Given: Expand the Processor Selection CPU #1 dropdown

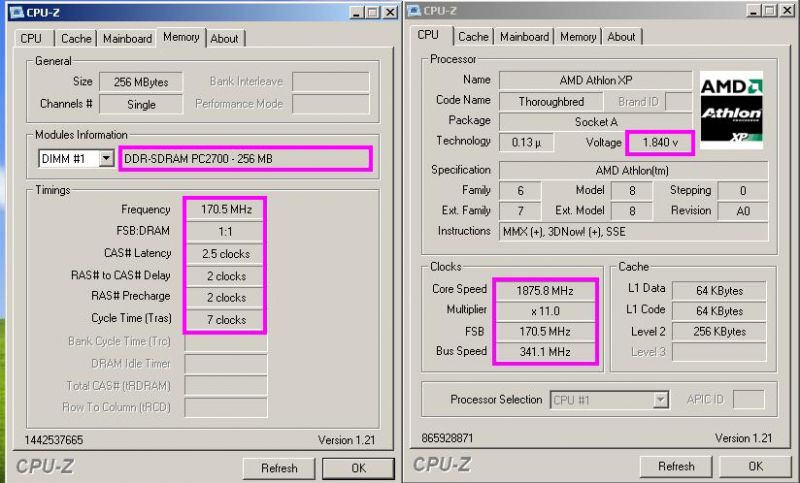Looking at the screenshot, I should pyautogui.click(x=661, y=400).
